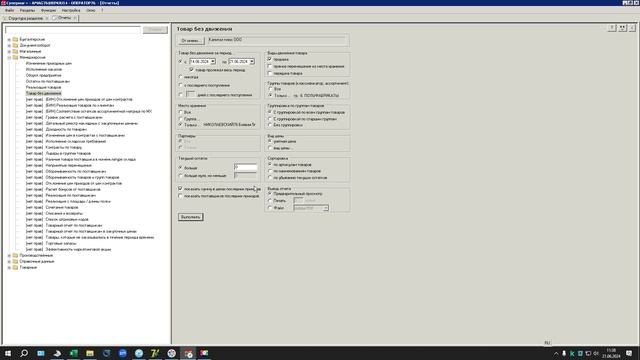Enable показать поставщиков последних приходов checkbox
Image resolution: width=640 pixels, height=360 pixels.
[x=180, y=196]
